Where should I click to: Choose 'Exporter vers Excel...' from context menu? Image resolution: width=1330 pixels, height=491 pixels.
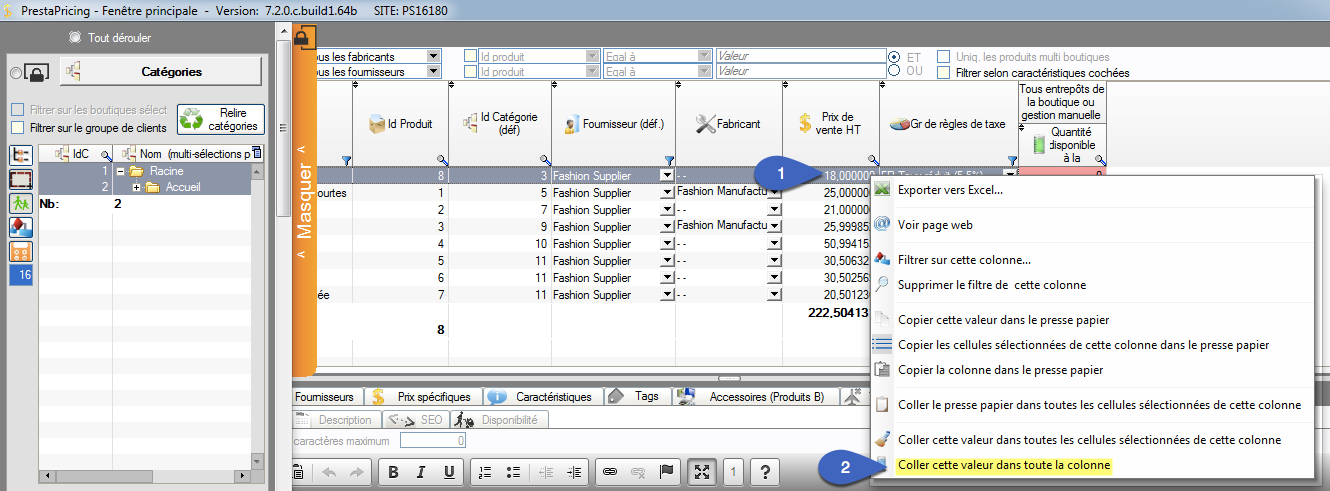[x=950, y=190]
